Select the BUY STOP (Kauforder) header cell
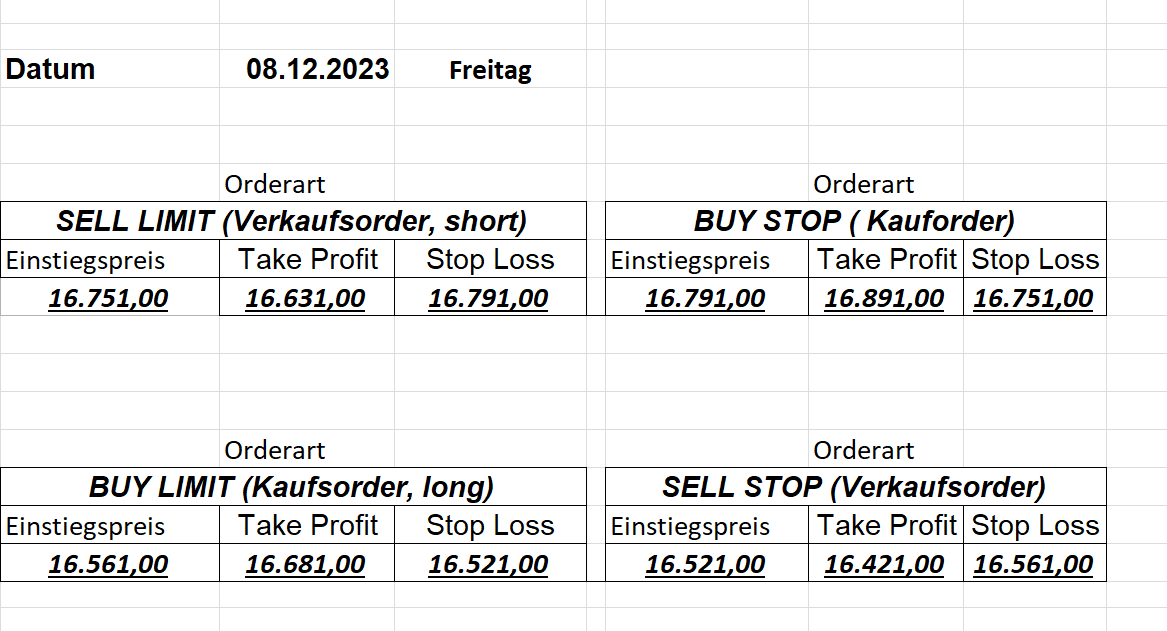 (x=854, y=221)
